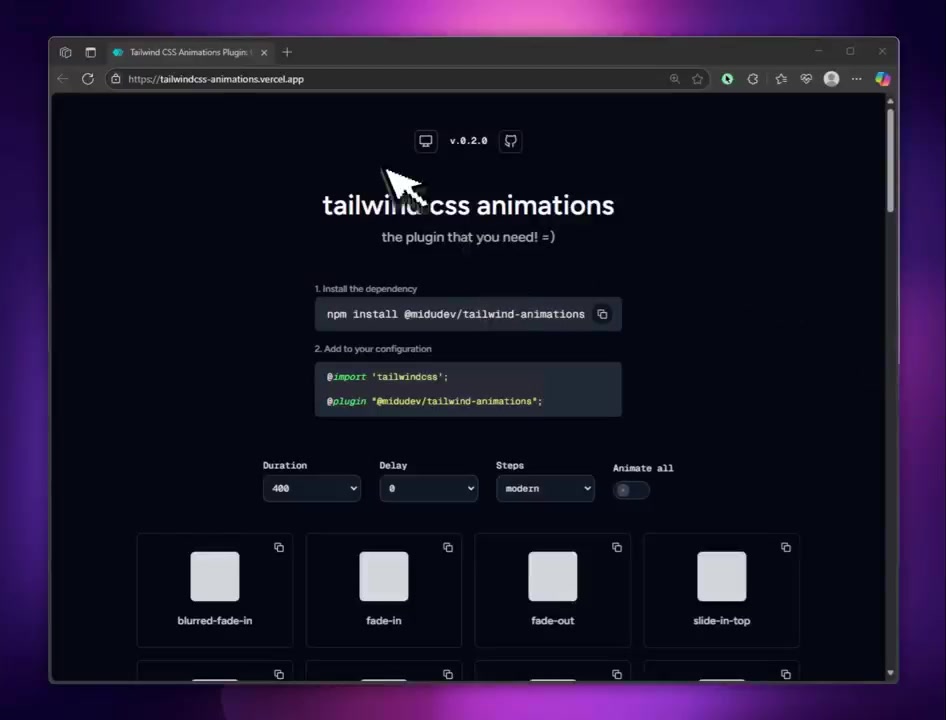Copy the fade-in animation class

[x=448, y=547]
